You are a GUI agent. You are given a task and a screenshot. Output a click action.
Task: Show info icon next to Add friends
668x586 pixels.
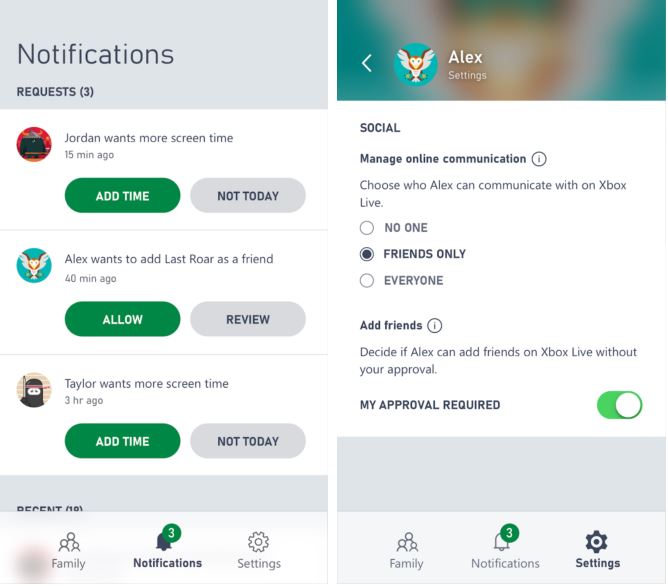(x=435, y=325)
